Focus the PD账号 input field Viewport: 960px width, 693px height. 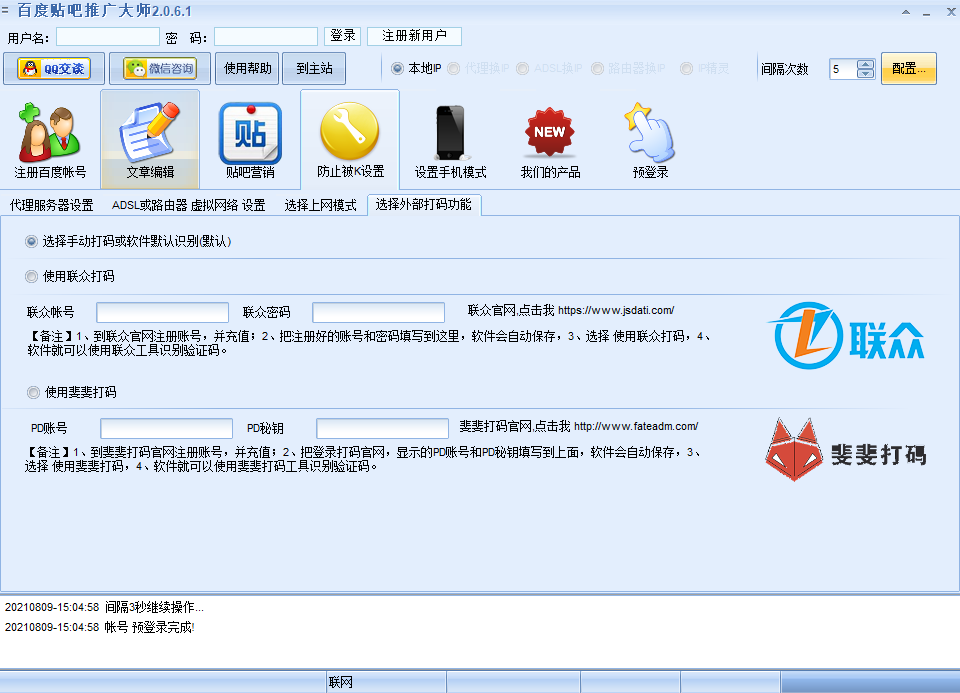(167, 428)
